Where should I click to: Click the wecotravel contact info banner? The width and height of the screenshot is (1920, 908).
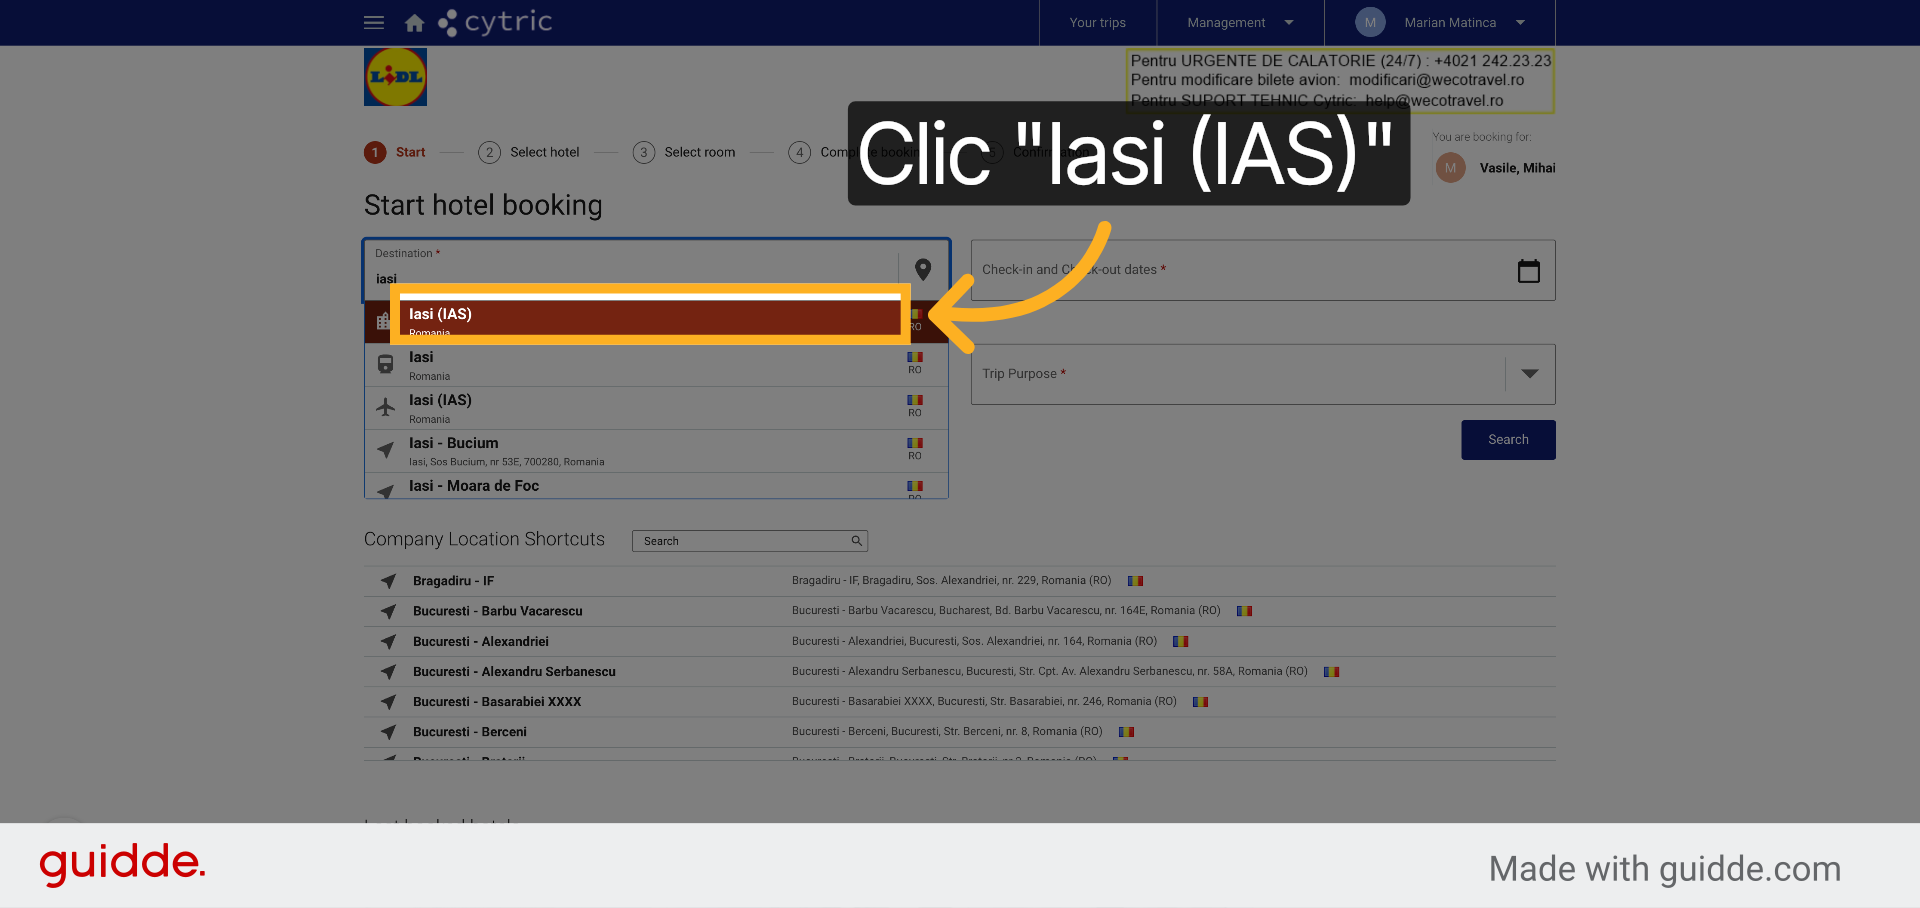coord(1340,81)
